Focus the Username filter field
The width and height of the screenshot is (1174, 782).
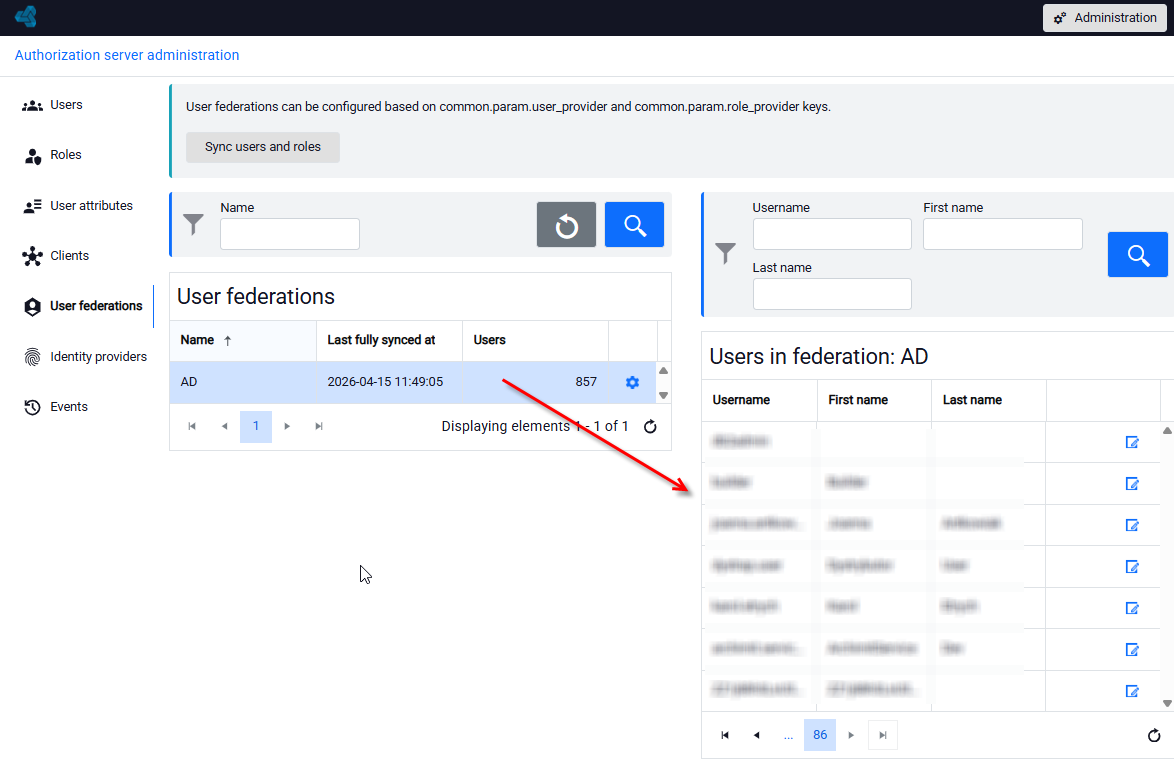coord(832,234)
